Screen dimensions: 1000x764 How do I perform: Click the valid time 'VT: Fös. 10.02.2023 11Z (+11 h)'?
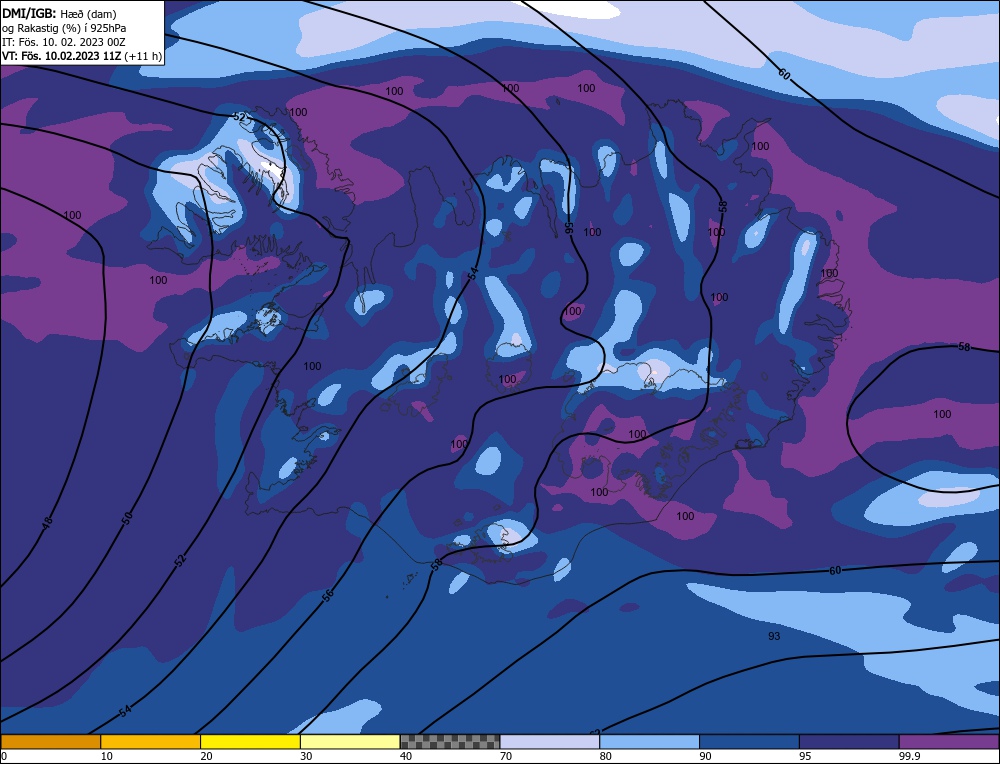82,56
